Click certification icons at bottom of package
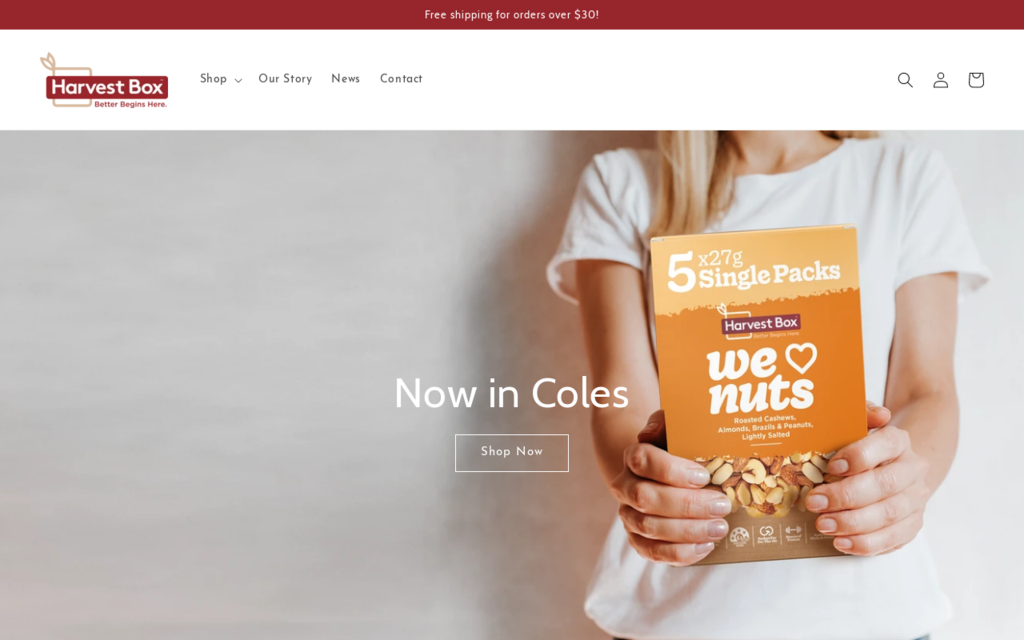This screenshot has width=1024, height=640. (767, 535)
